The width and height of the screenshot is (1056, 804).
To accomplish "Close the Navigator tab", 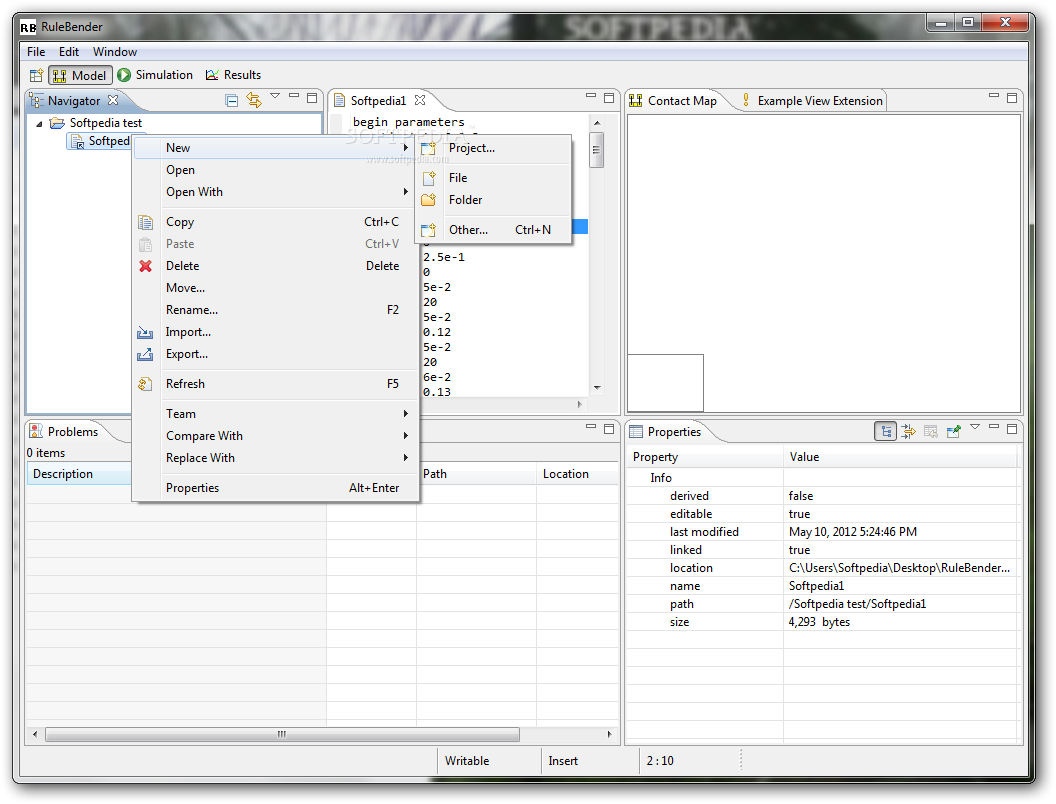I will [x=113, y=100].
